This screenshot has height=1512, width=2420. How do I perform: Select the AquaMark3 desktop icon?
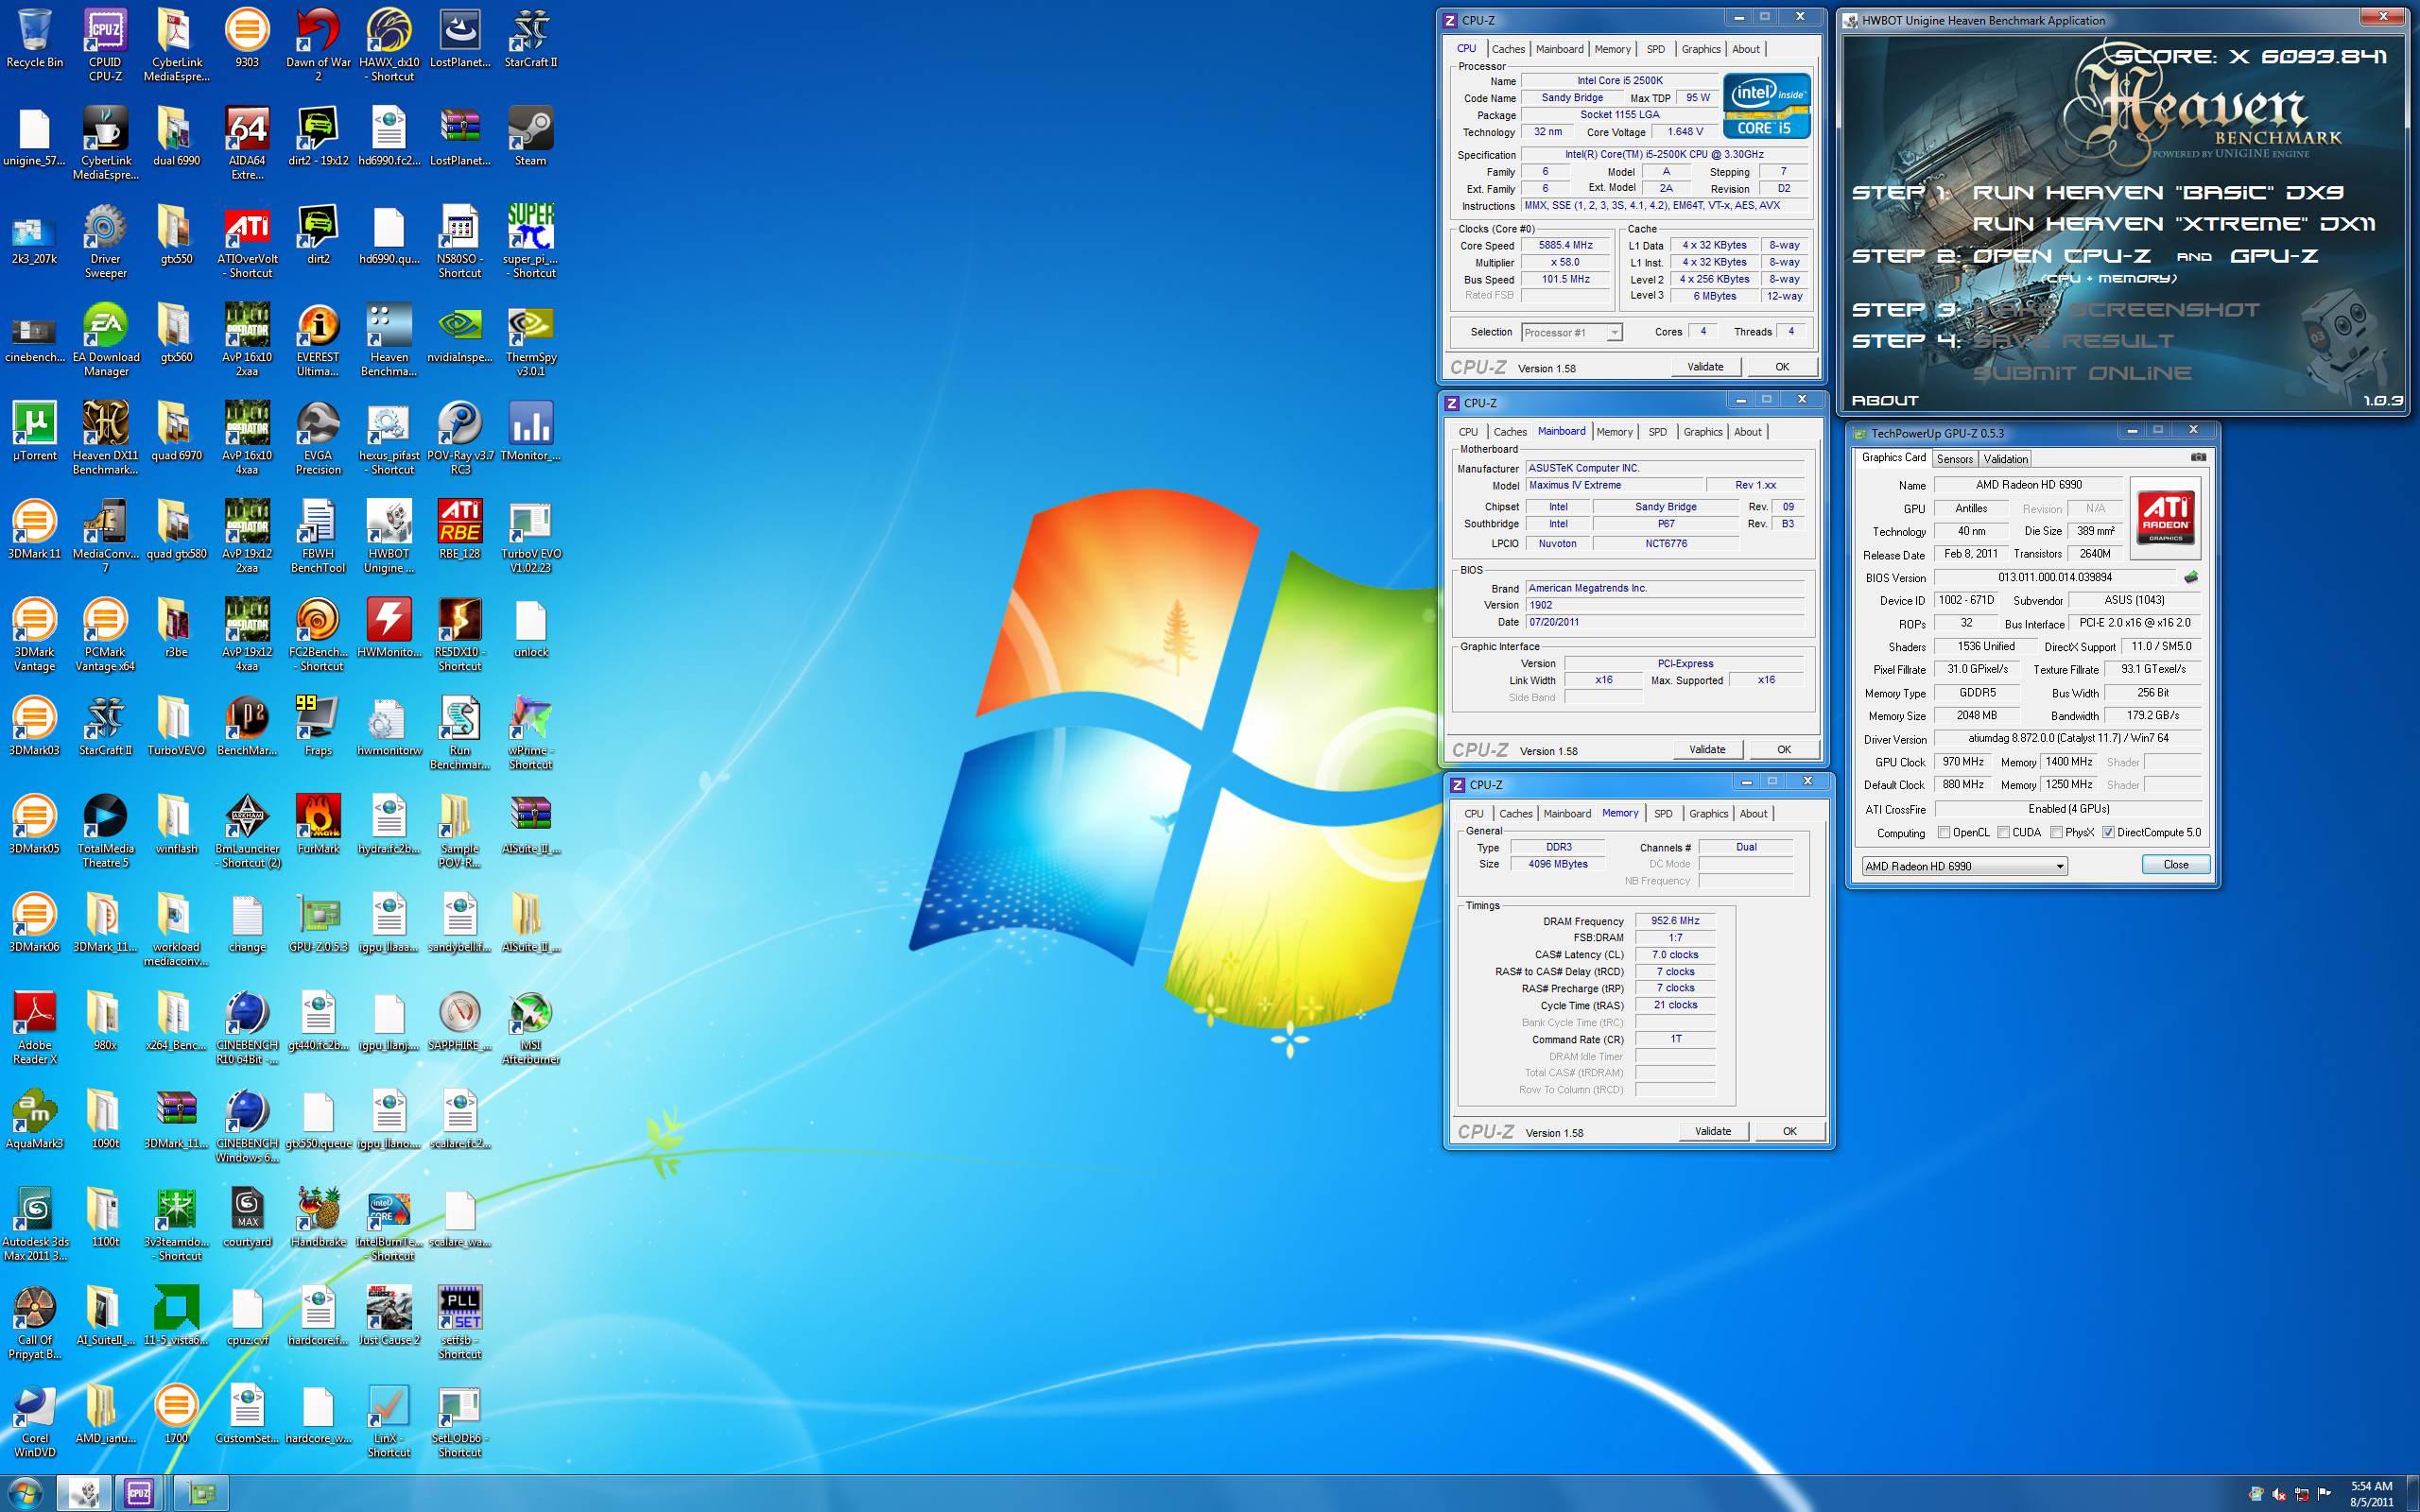[34, 1118]
